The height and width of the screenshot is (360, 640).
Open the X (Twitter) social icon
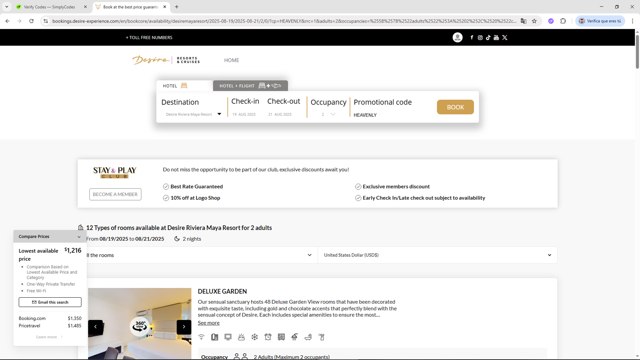[x=505, y=38]
